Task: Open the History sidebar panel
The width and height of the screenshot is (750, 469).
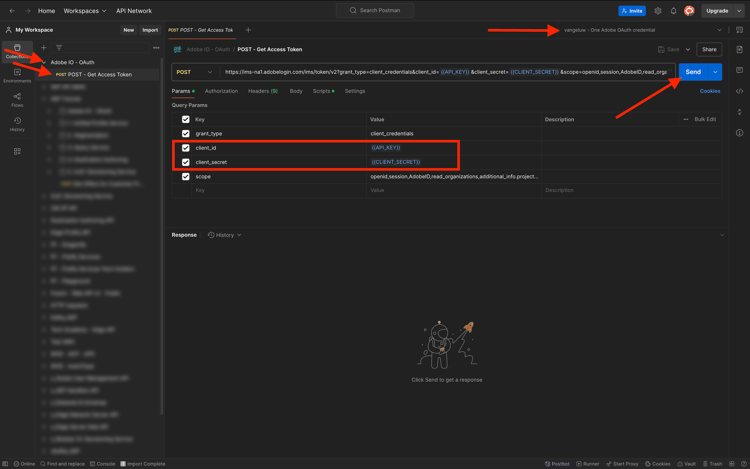Action: 17,124
